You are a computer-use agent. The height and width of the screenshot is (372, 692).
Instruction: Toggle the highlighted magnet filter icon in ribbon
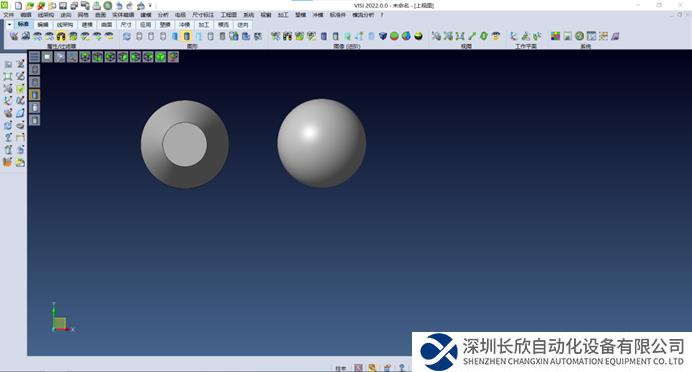(x=61, y=36)
